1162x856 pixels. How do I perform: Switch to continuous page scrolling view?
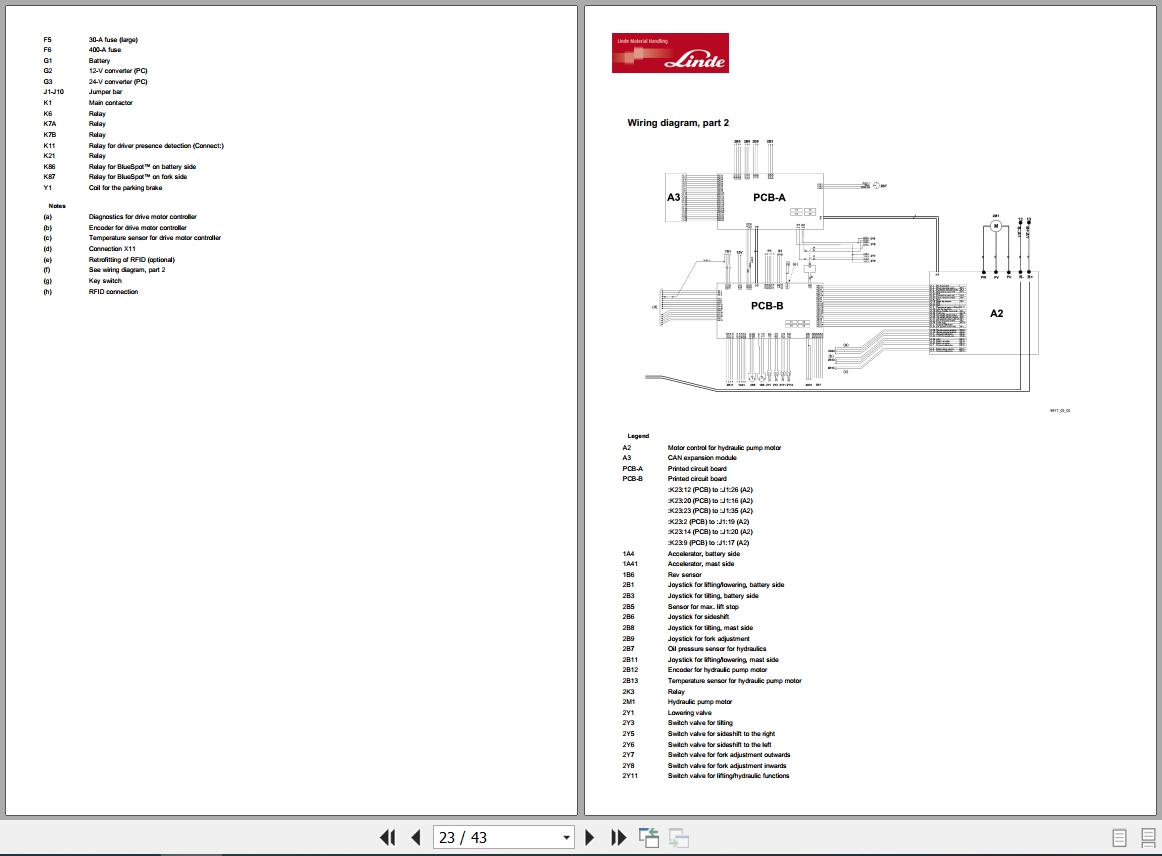pos(1148,837)
